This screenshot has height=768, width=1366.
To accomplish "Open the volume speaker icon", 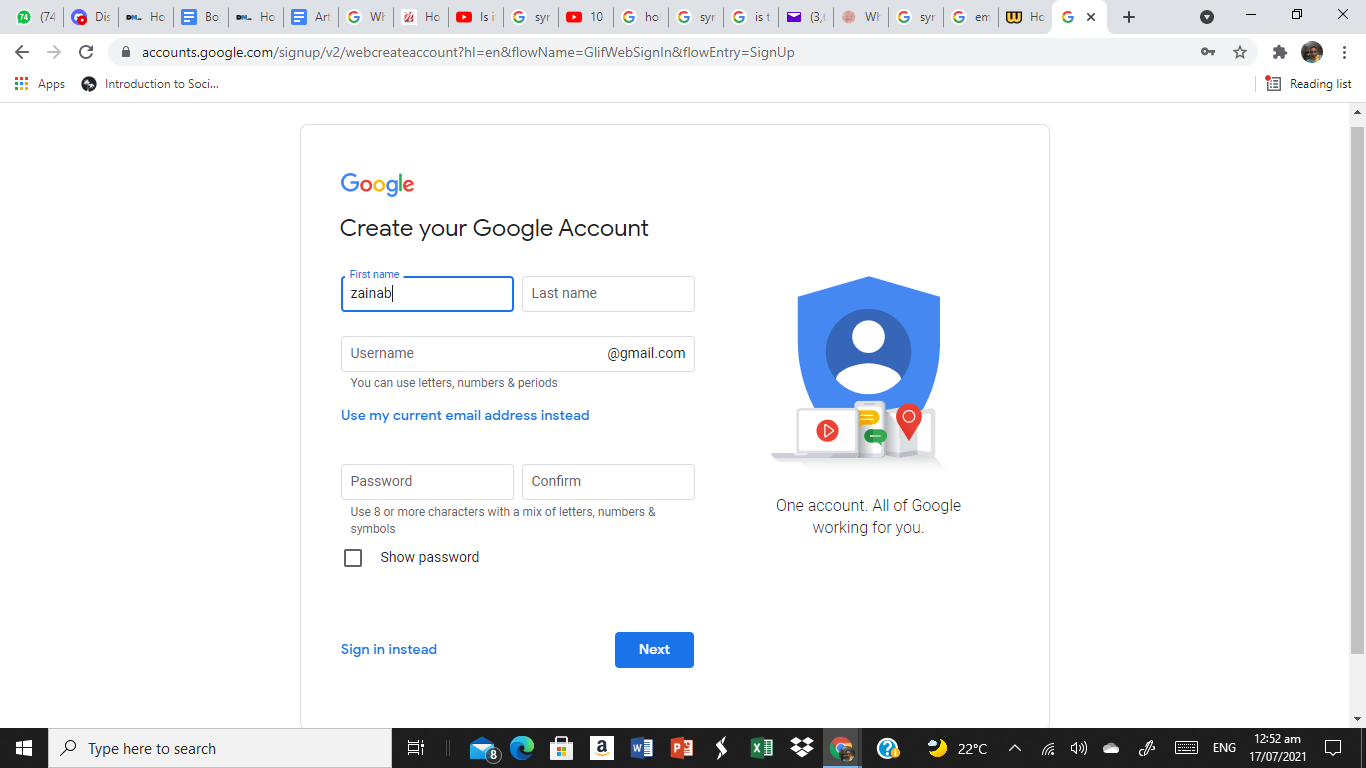I will point(1078,748).
